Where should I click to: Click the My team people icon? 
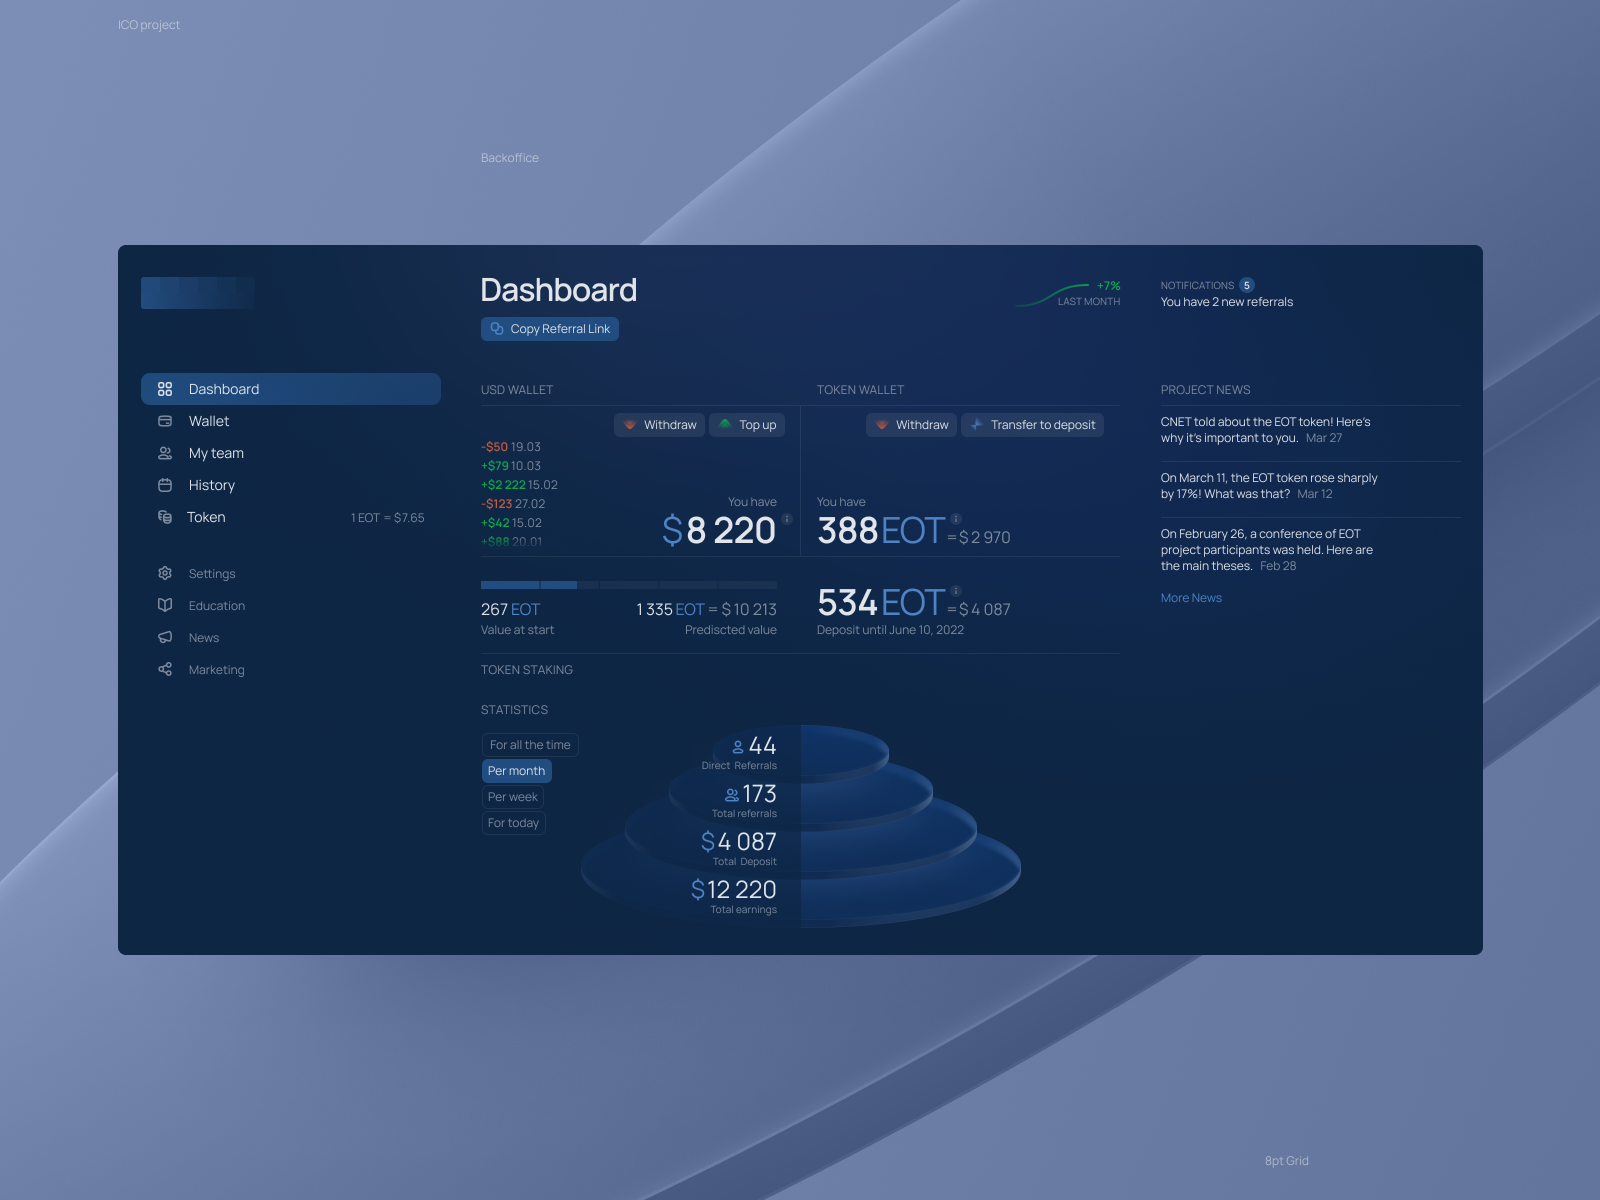(x=165, y=453)
